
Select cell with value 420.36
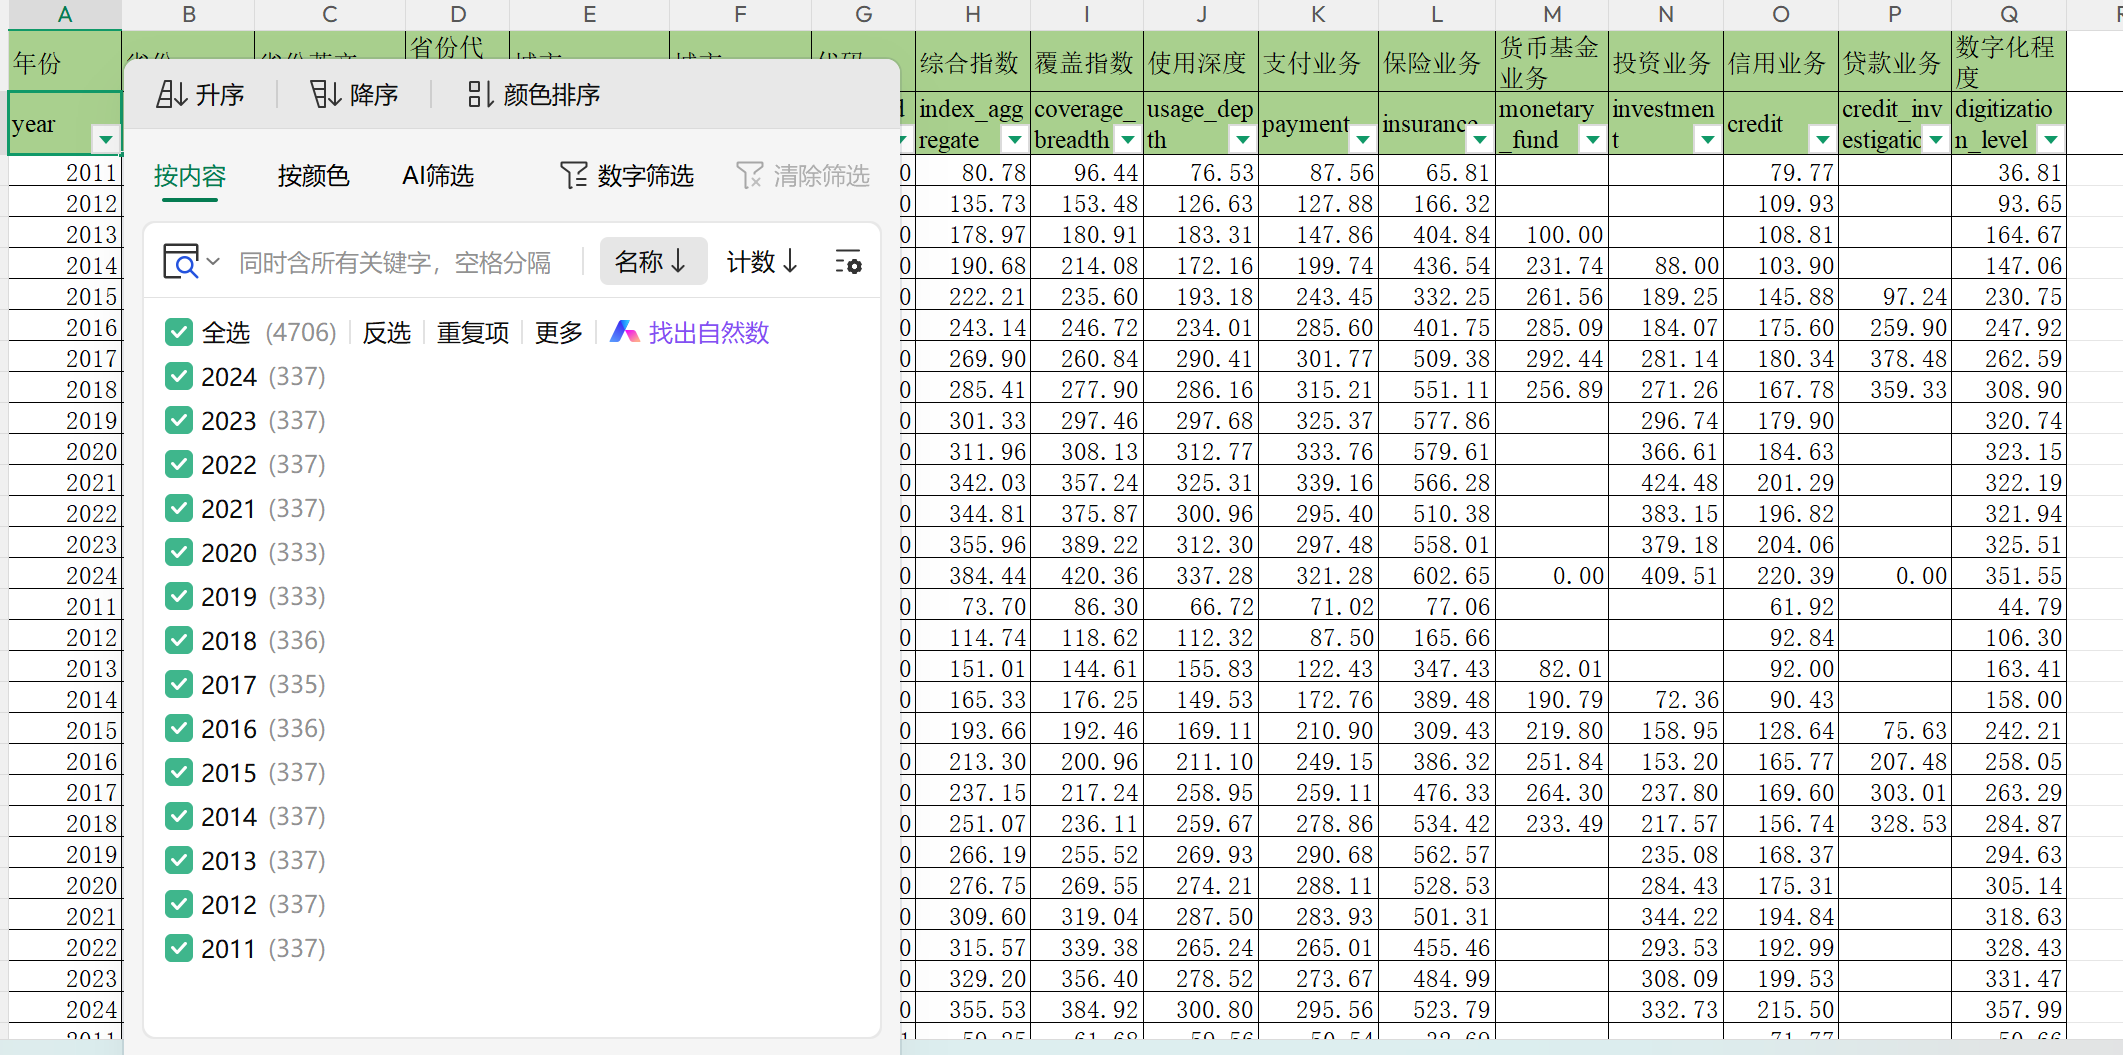coord(1086,576)
